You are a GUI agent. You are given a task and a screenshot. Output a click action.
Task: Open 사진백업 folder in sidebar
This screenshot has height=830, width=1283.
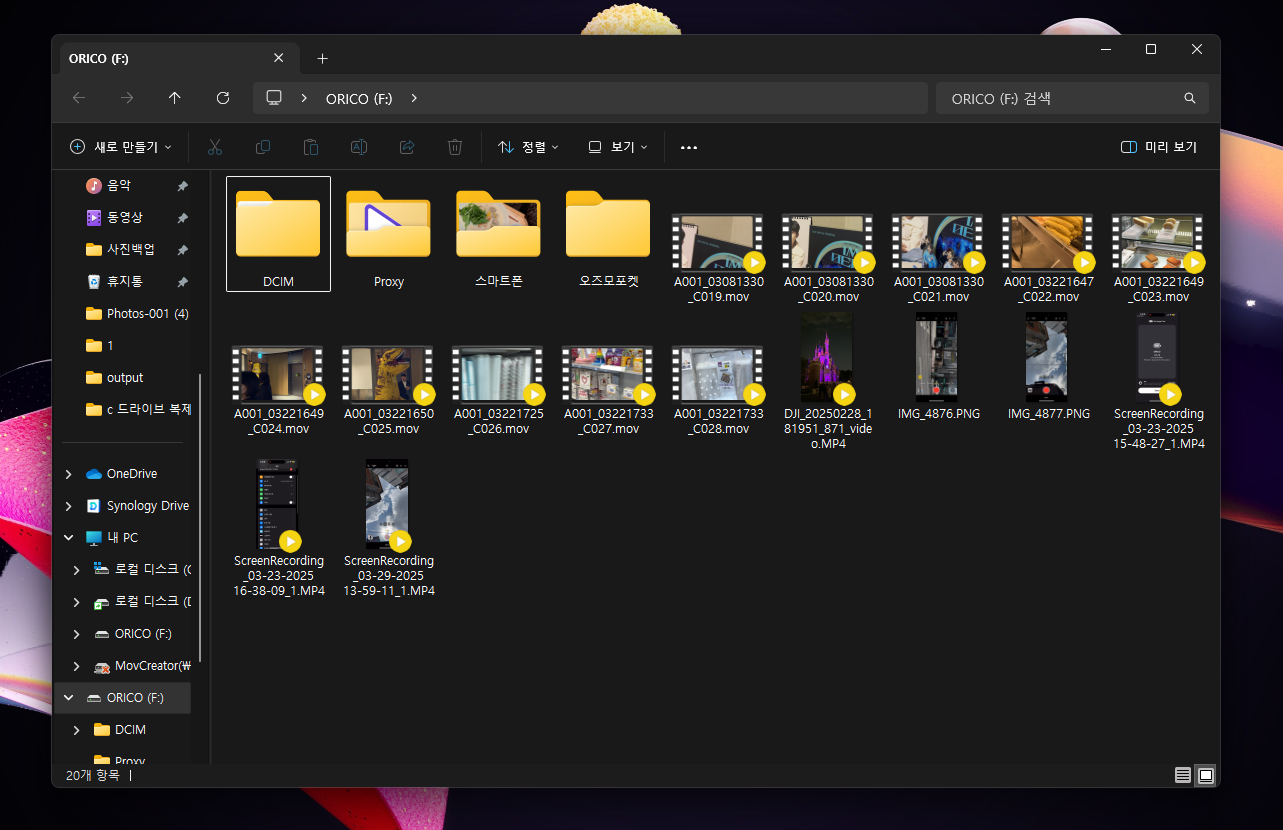pyautogui.click(x=130, y=249)
